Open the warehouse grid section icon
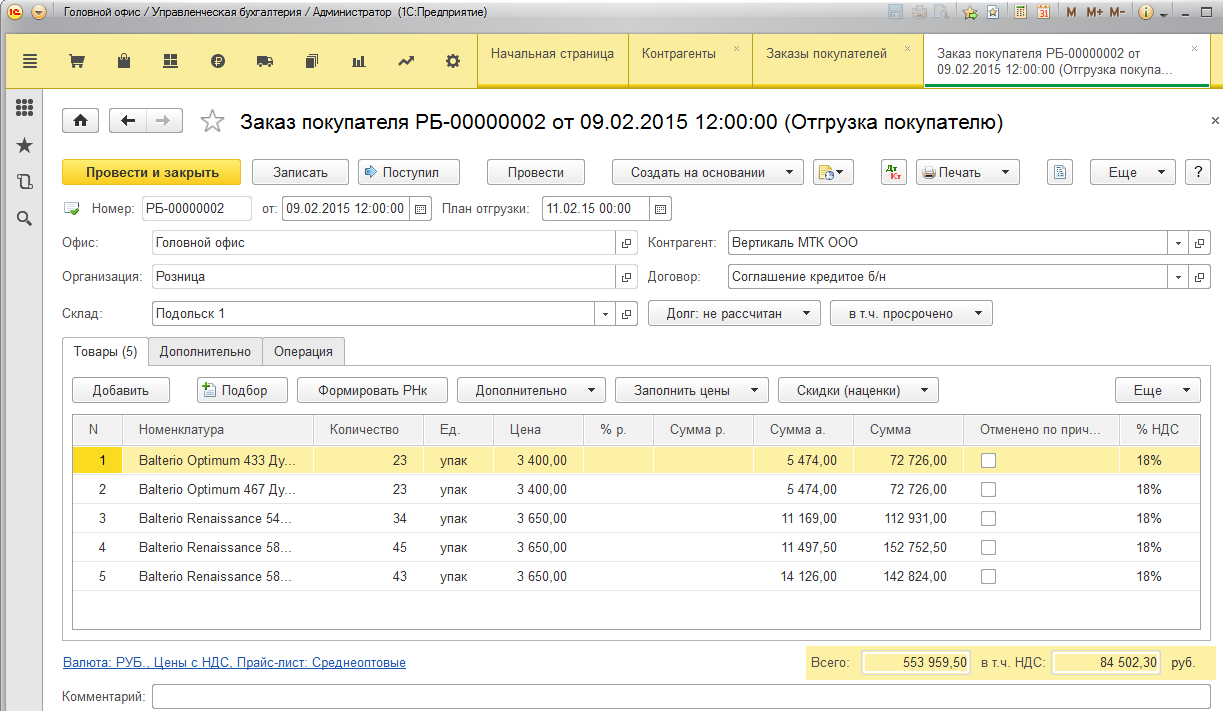This screenshot has height=711, width=1223. pos(171,61)
